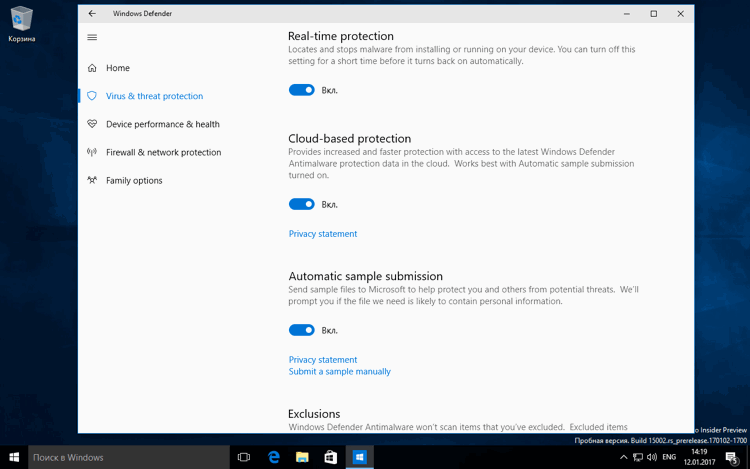Open the Action Center notifications icon
Screen dimensions: 750x469
coord(732,458)
